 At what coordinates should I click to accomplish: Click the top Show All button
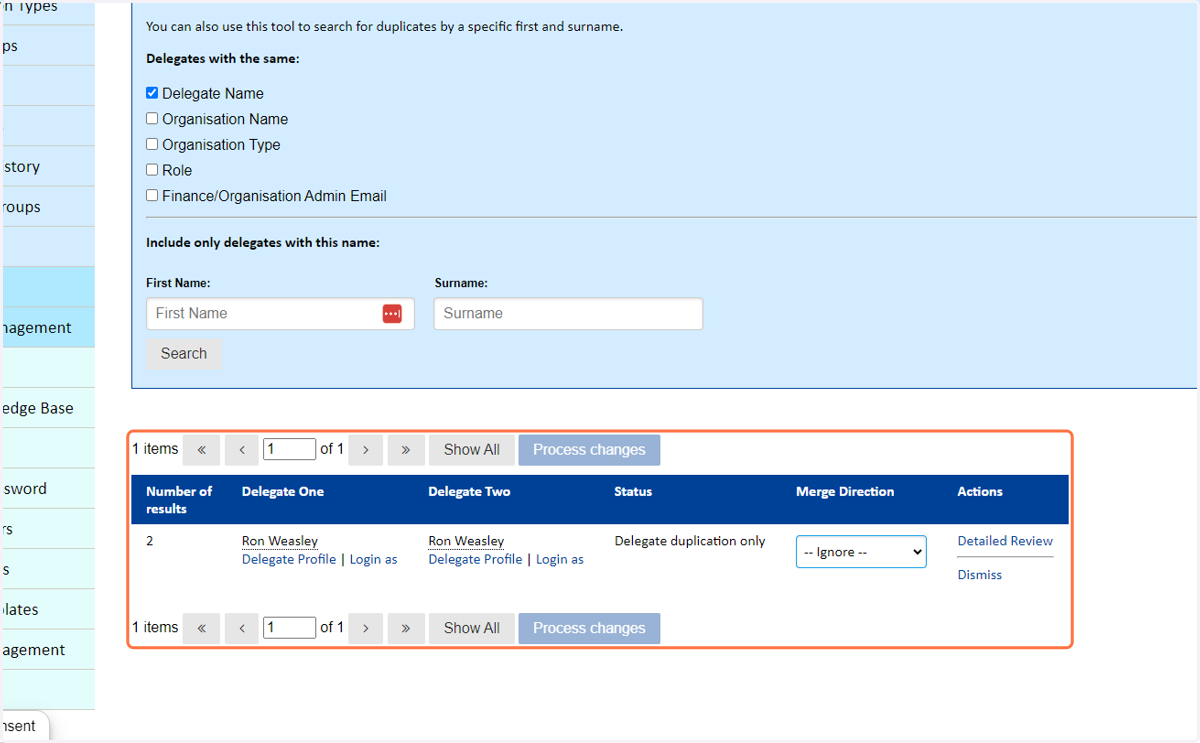click(x=472, y=450)
